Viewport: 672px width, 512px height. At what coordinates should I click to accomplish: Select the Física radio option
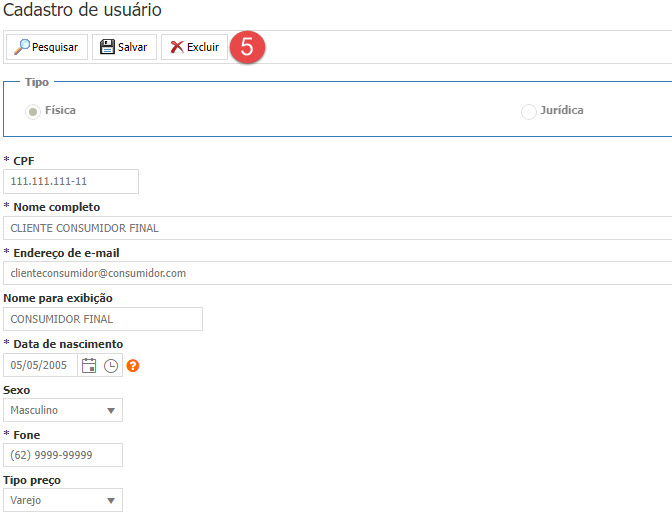pos(35,111)
